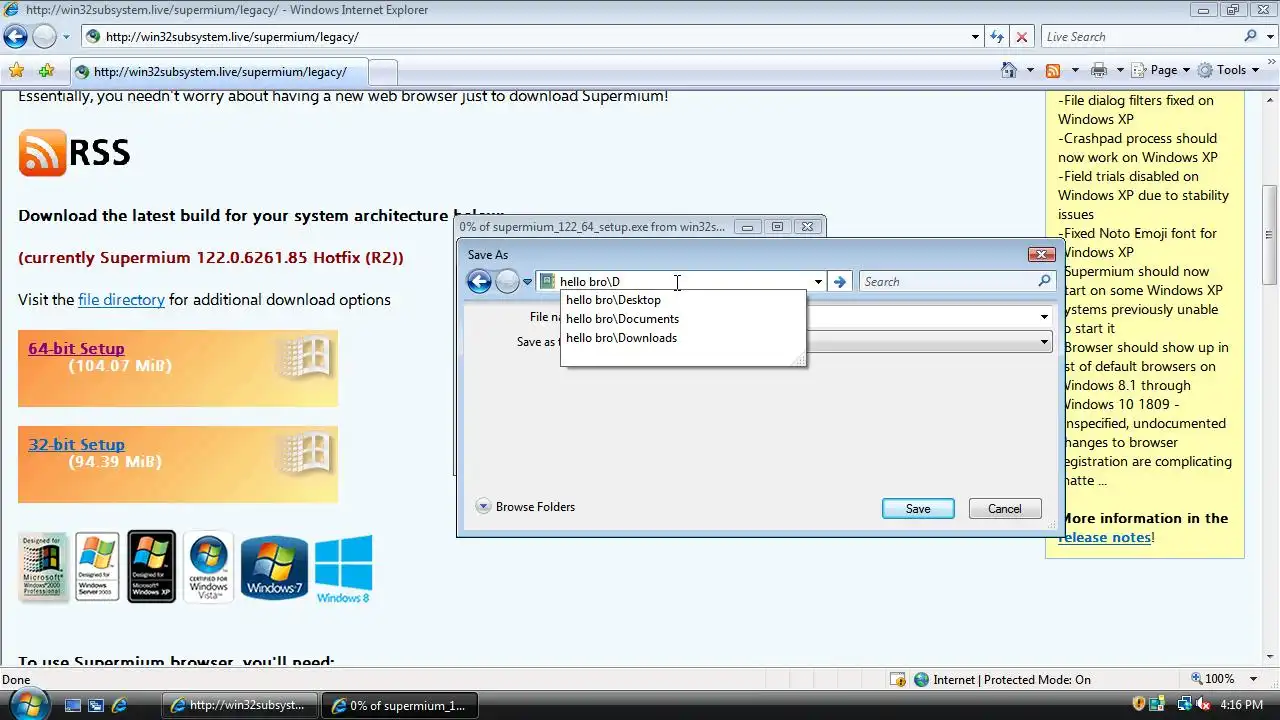Go back in Internet Explorer
Viewport: 1280px width, 720px height.
(15, 37)
